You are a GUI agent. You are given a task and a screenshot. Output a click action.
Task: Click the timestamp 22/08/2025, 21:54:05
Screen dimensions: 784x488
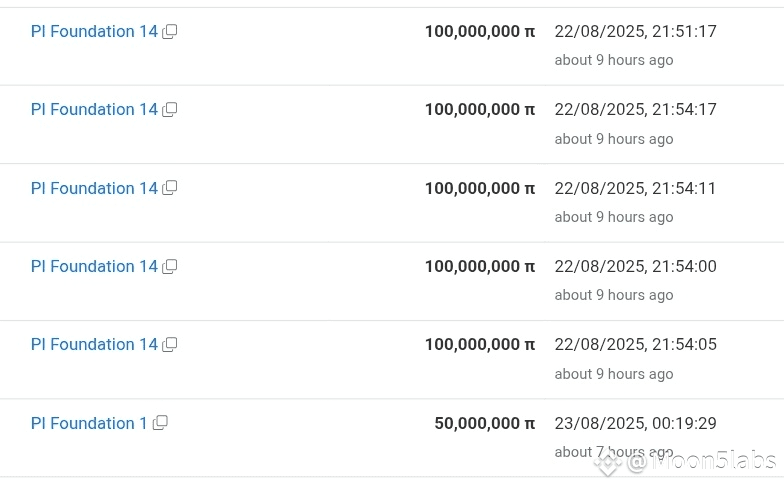636,344
